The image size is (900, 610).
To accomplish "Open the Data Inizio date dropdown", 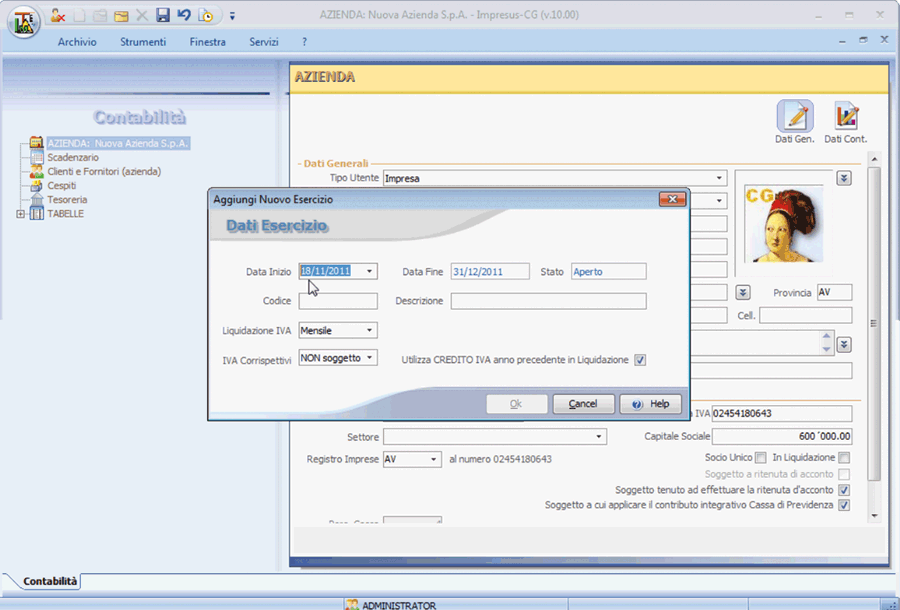I will (x=370, y=271).
